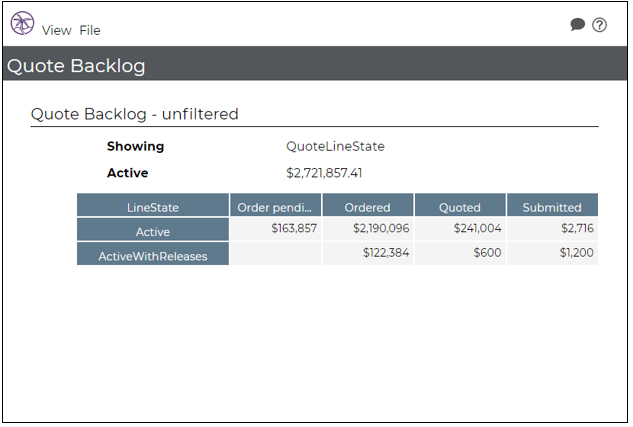Open the chat bubble comments icon
Screen dimensions: 633x427
[578, 24]
